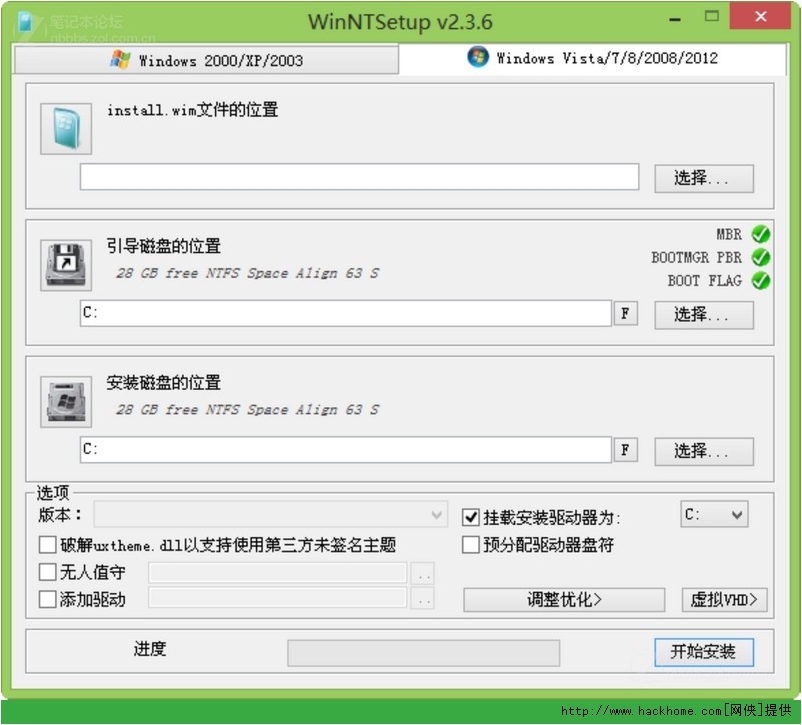Click browse button next to 无人值守 field
Image resolution: width=802 pixels, height=725 pixels.
pos(422,573)
